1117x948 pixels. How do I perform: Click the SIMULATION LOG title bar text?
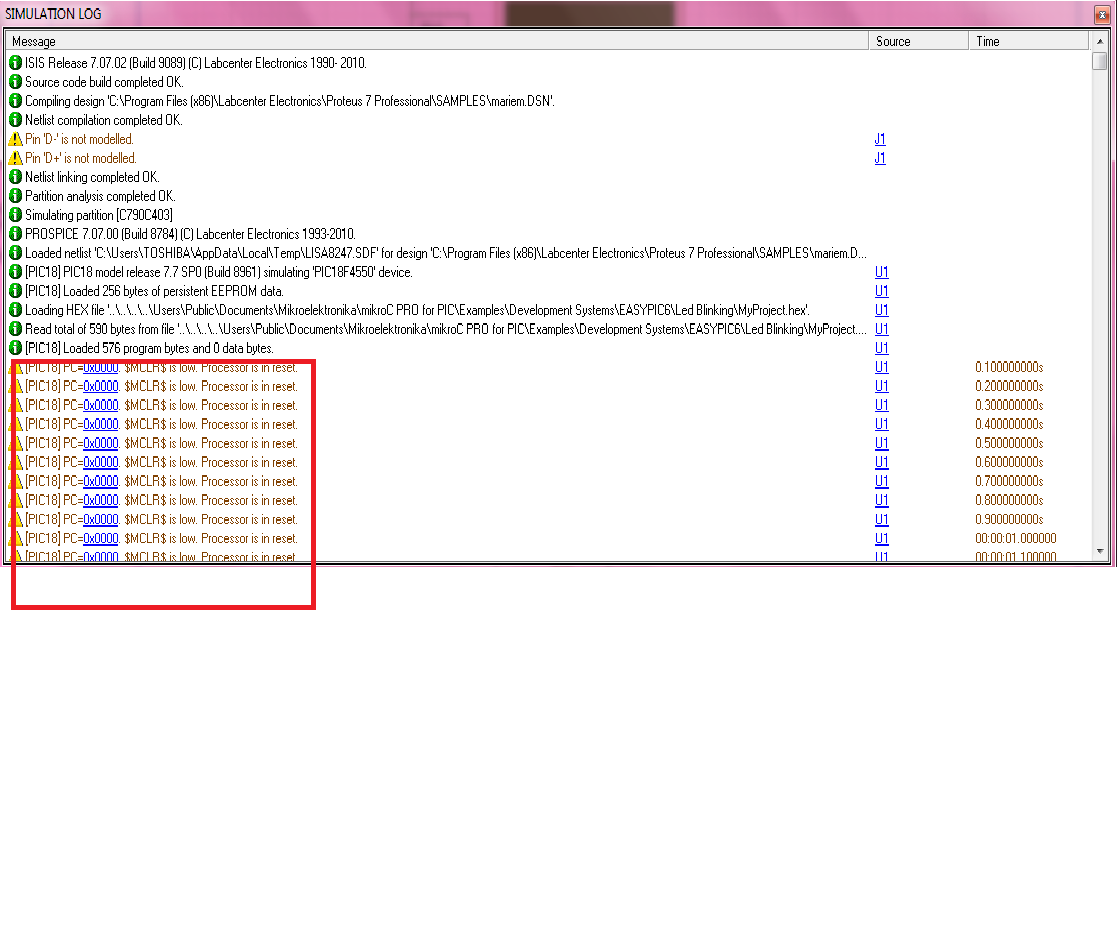[x=53, y=14]
